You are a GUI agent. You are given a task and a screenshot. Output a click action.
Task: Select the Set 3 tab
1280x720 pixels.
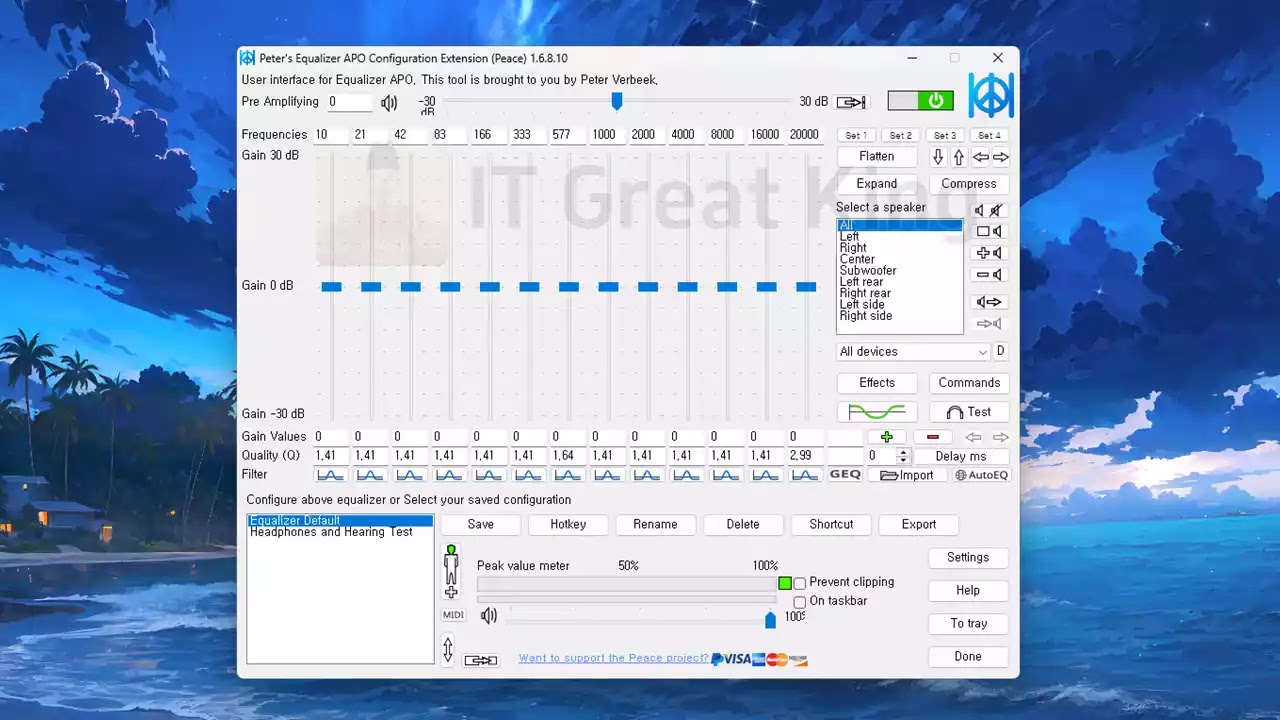(x=945, y=135)
